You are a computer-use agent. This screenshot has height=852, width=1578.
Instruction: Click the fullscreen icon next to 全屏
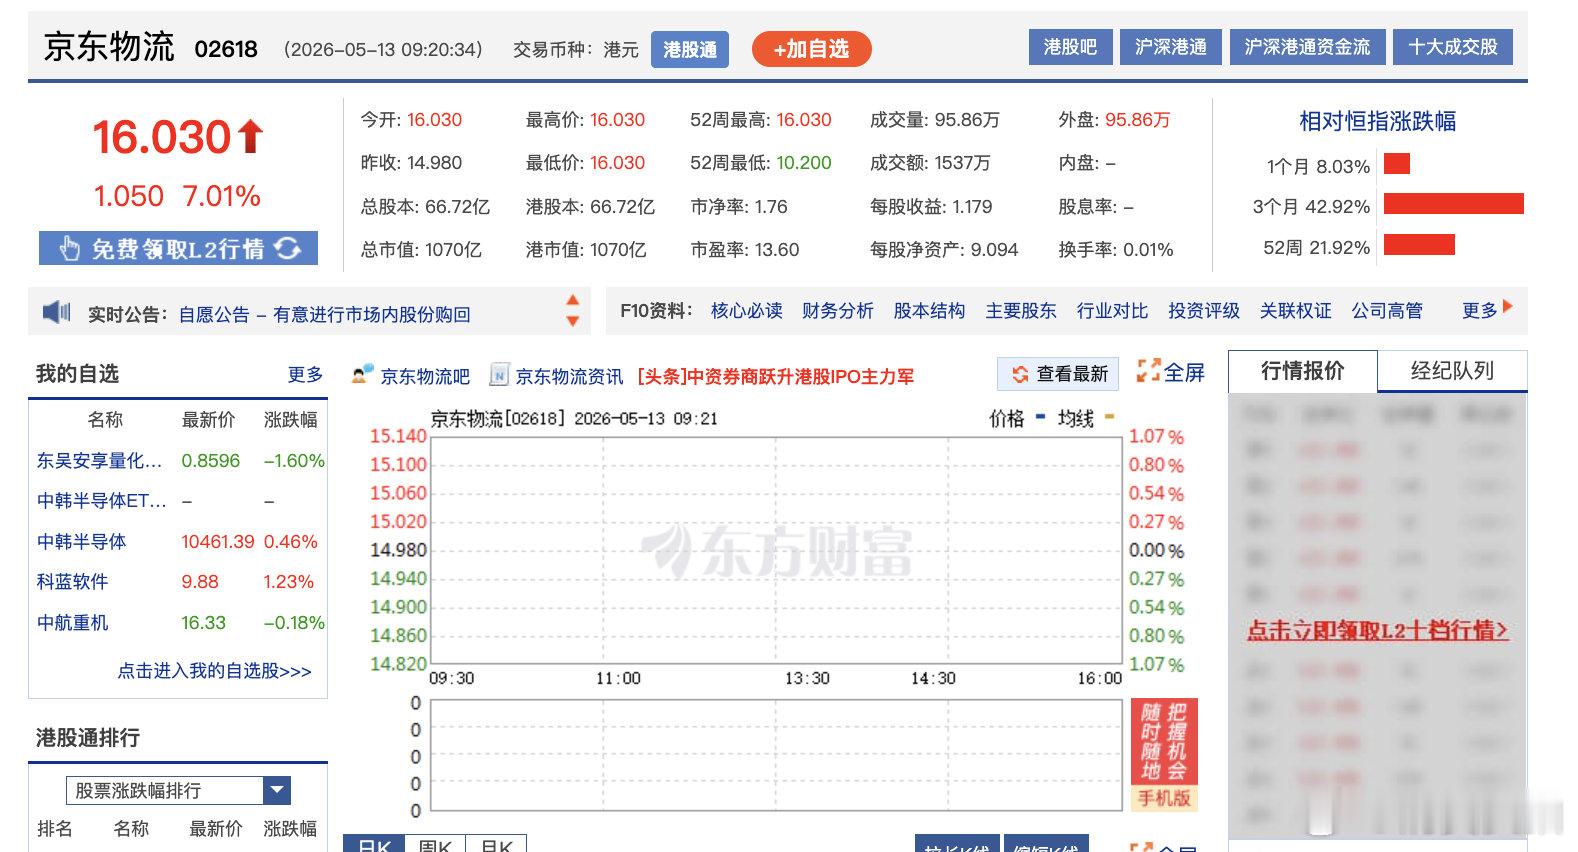pyautogui.click(x=1148, y=372)
